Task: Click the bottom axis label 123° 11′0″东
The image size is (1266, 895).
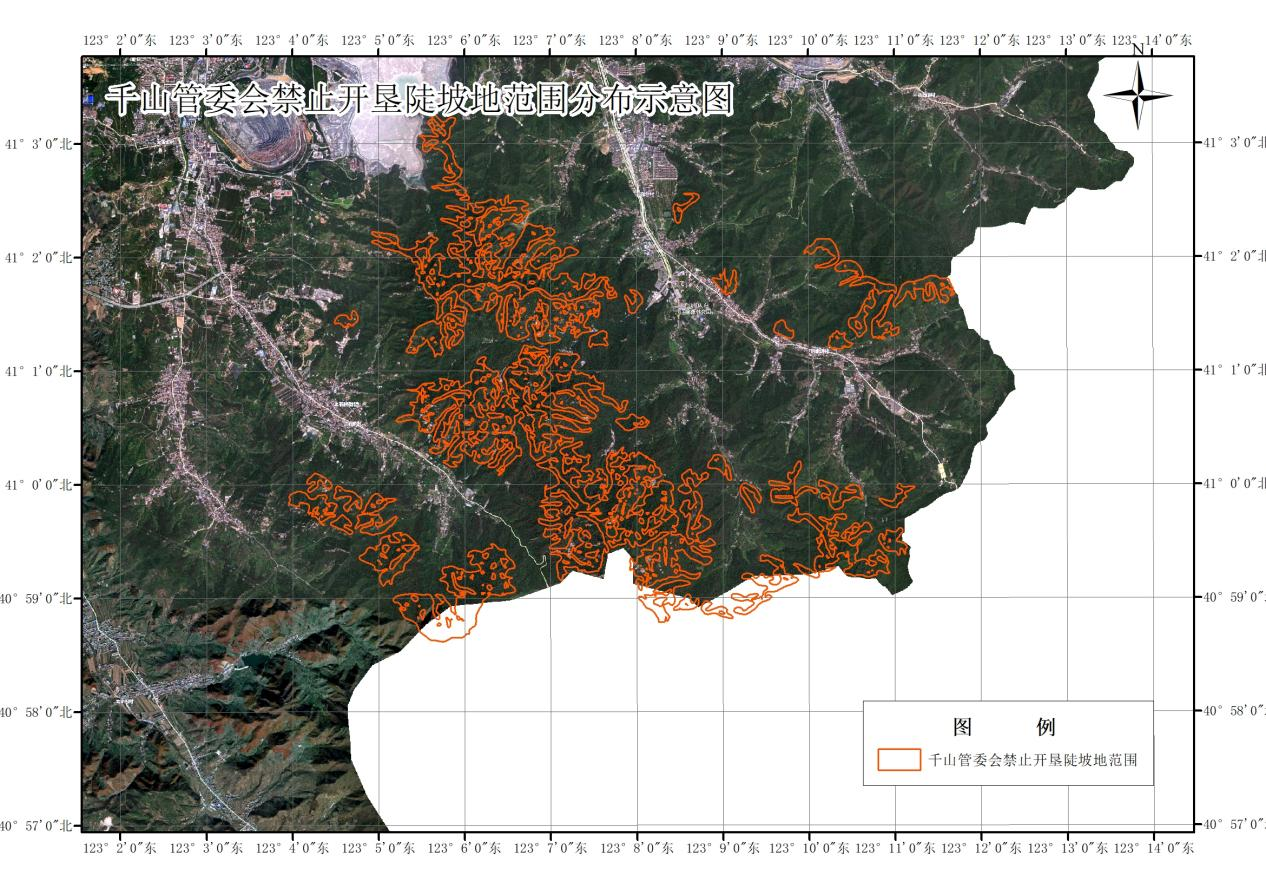Action: point(894,848)
